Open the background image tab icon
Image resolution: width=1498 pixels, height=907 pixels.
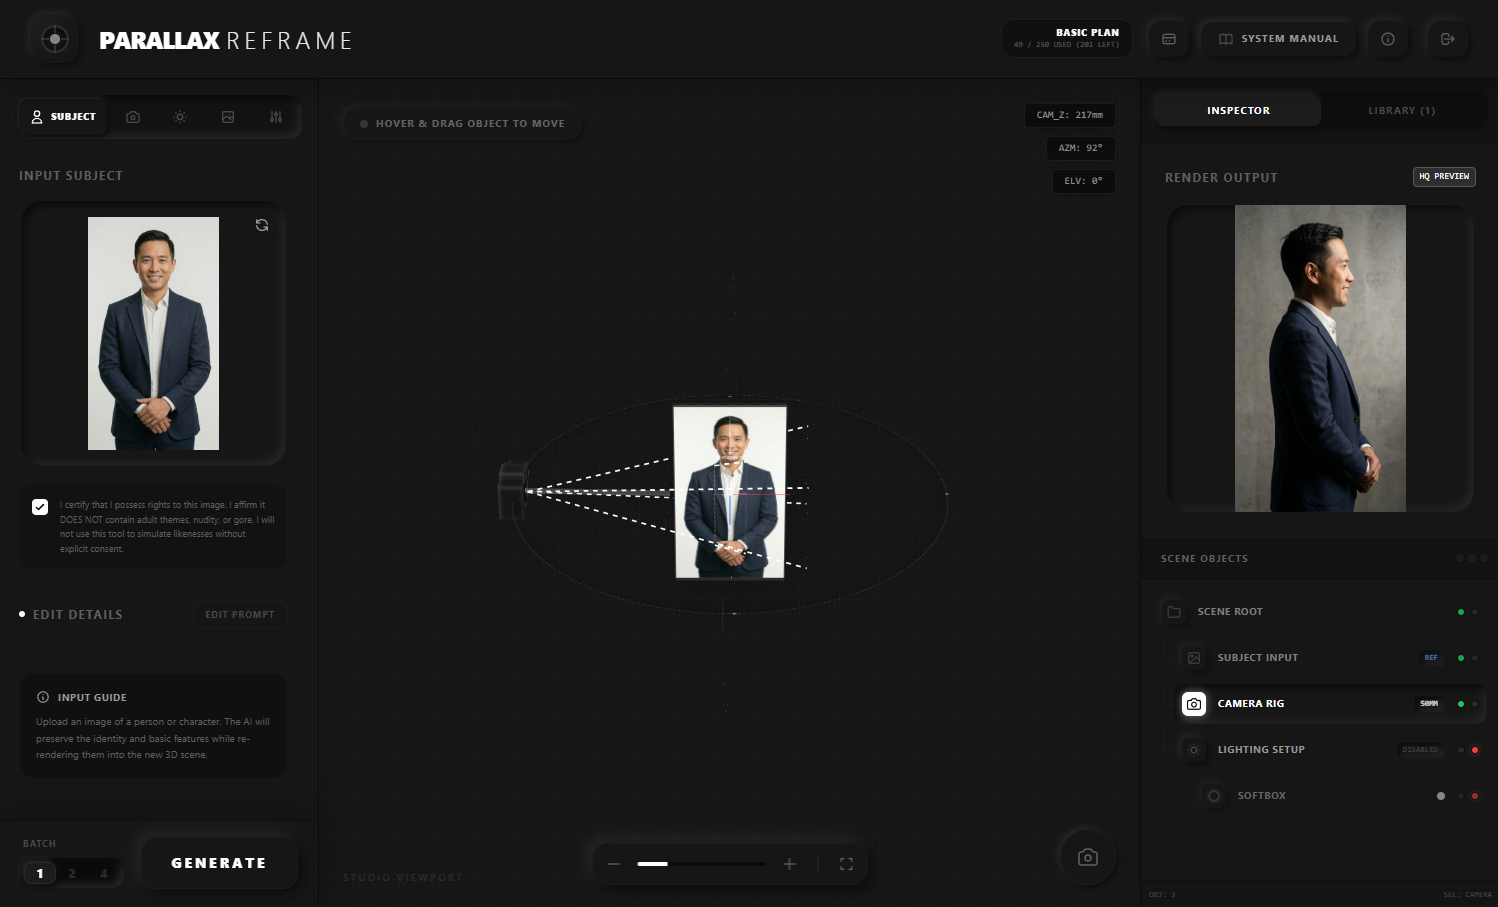[x=228, y=117]
